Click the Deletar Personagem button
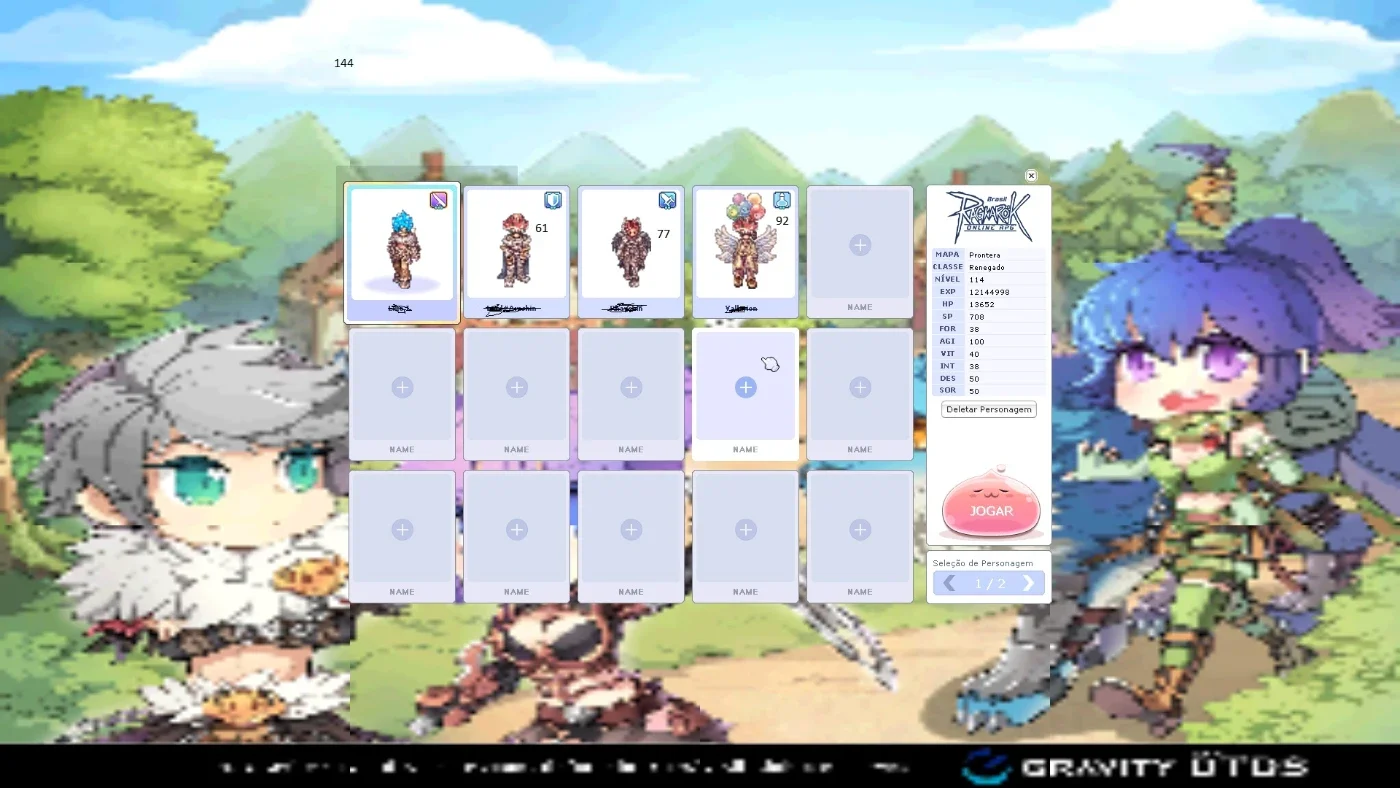 tap(989, 409)
